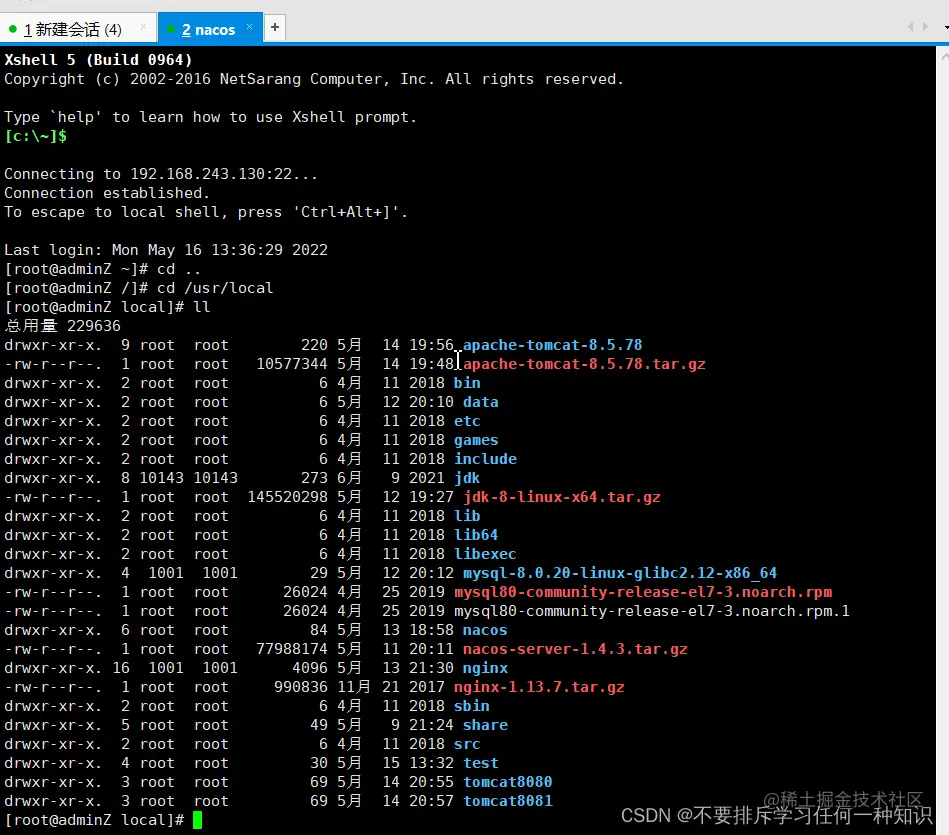Click the "libexec" directory entry
Image resolution: width=949 pixels, height=835 pixels.
tap(485, 554)
